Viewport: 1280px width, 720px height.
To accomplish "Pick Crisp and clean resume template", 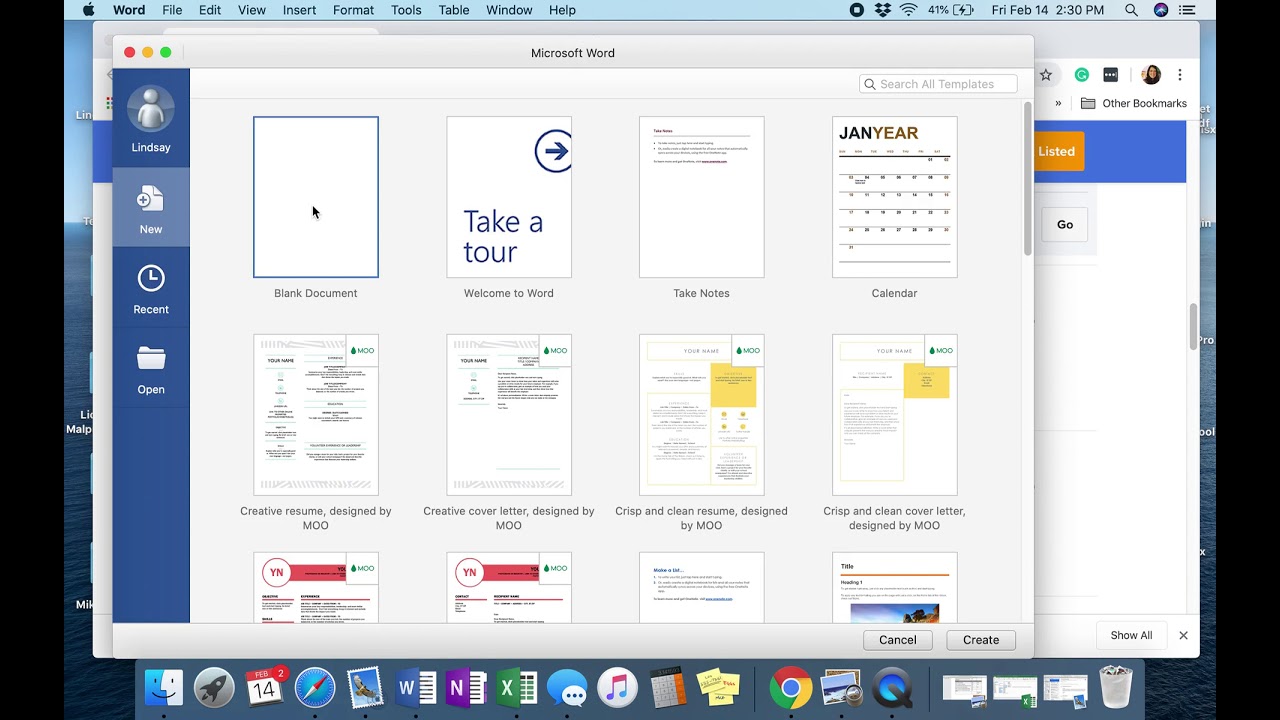I will 702,415.
